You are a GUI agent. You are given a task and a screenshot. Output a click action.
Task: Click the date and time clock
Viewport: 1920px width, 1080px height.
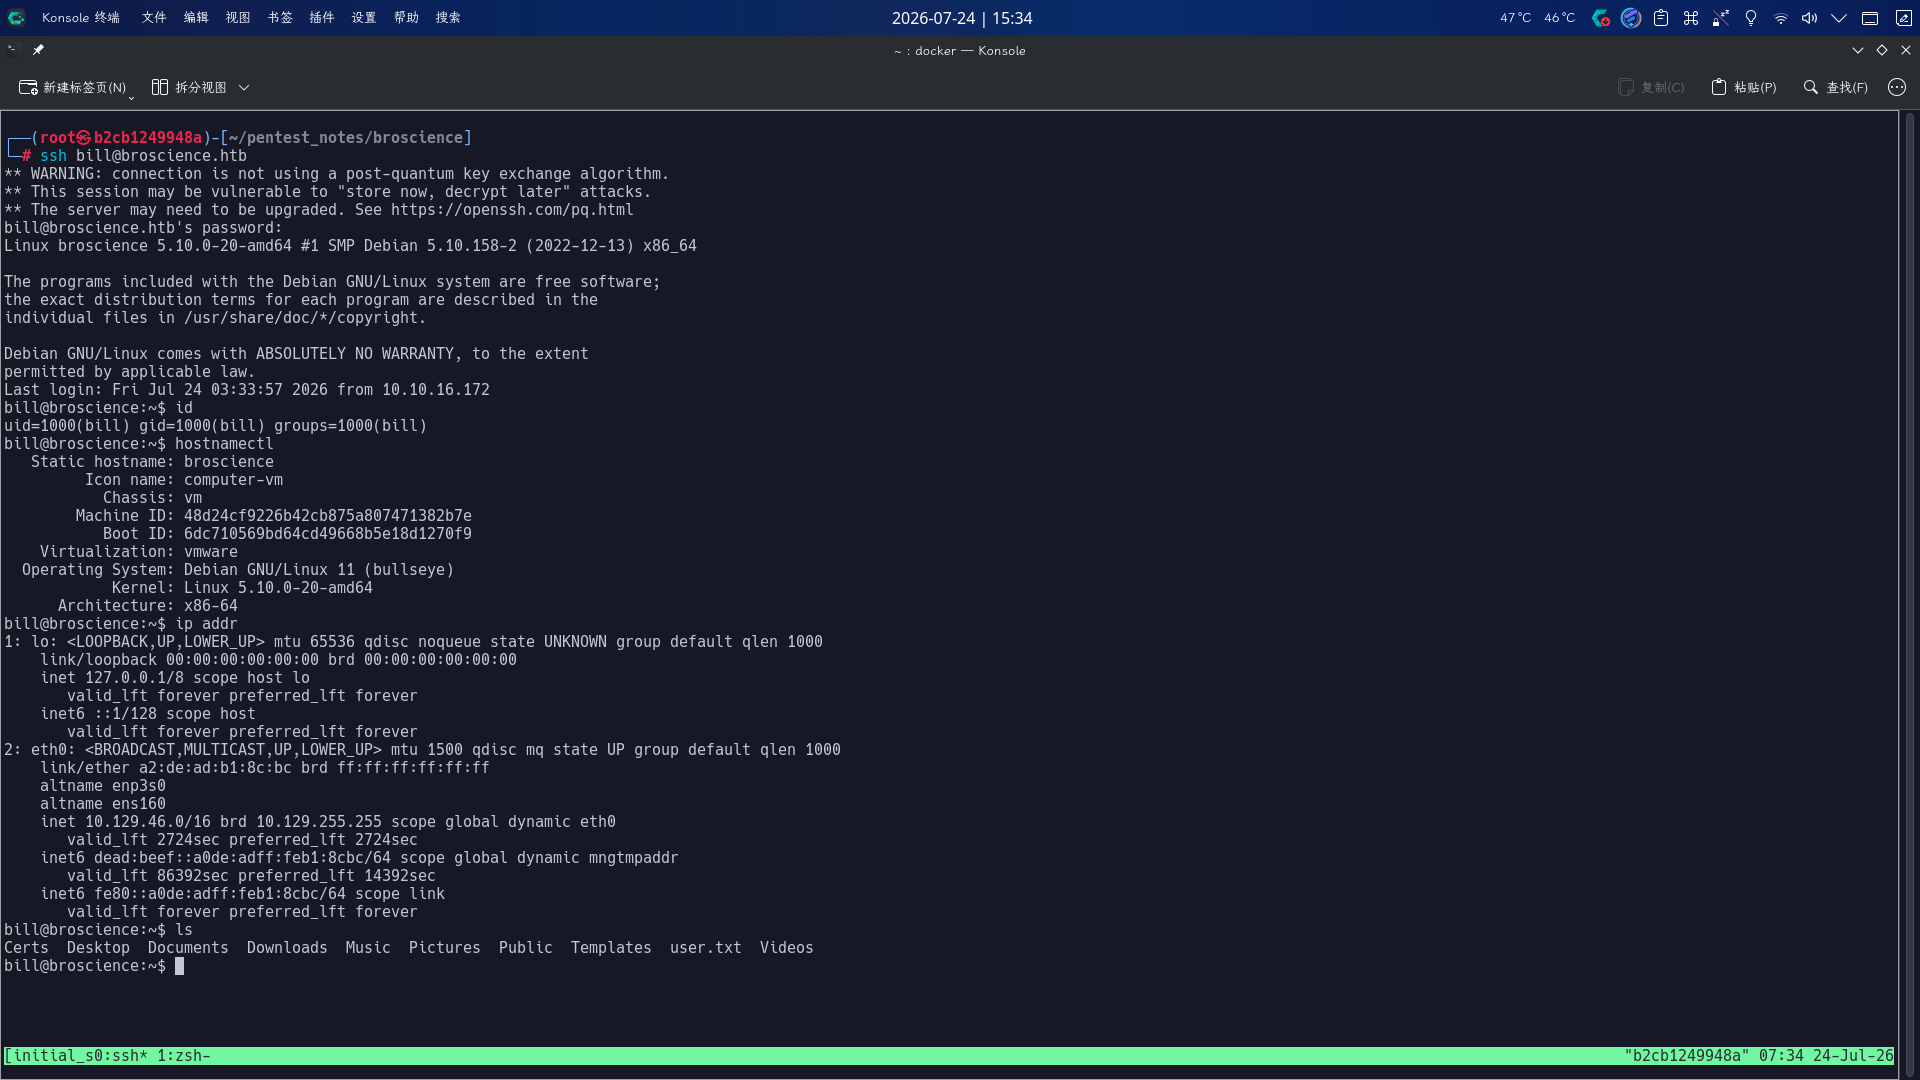pos(962,18)
